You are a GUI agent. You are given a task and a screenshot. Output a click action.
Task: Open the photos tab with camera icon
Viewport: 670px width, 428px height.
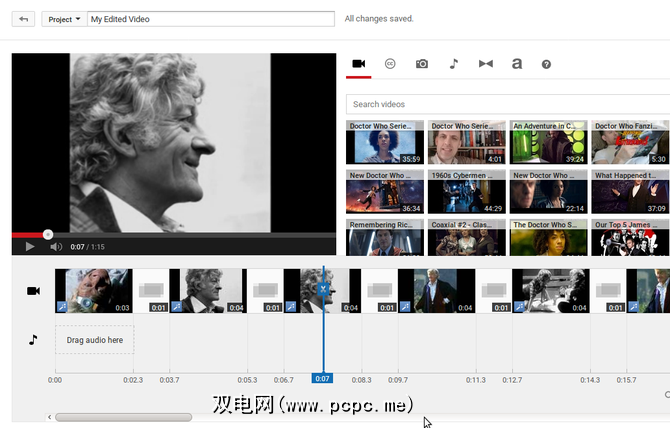pyautogui.click(x=422, y=64)
